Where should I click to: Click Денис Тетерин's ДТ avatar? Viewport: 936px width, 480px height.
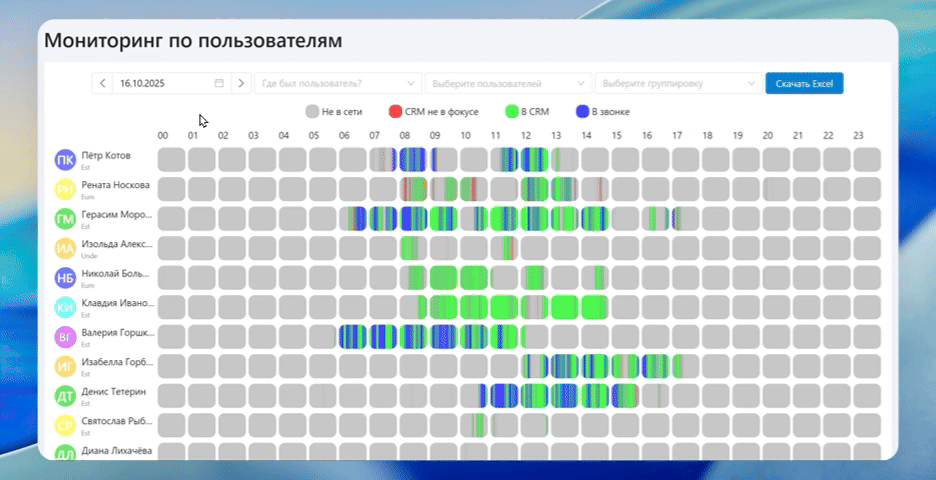[x=65, y=396]
